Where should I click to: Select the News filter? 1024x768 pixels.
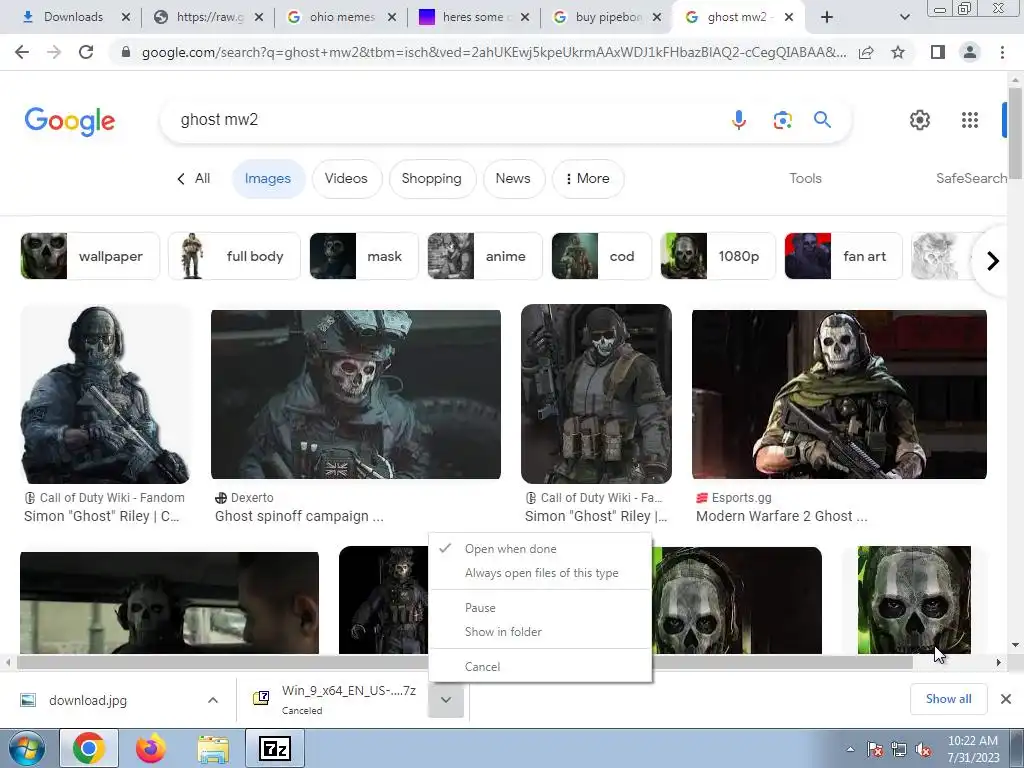[513, 178]
